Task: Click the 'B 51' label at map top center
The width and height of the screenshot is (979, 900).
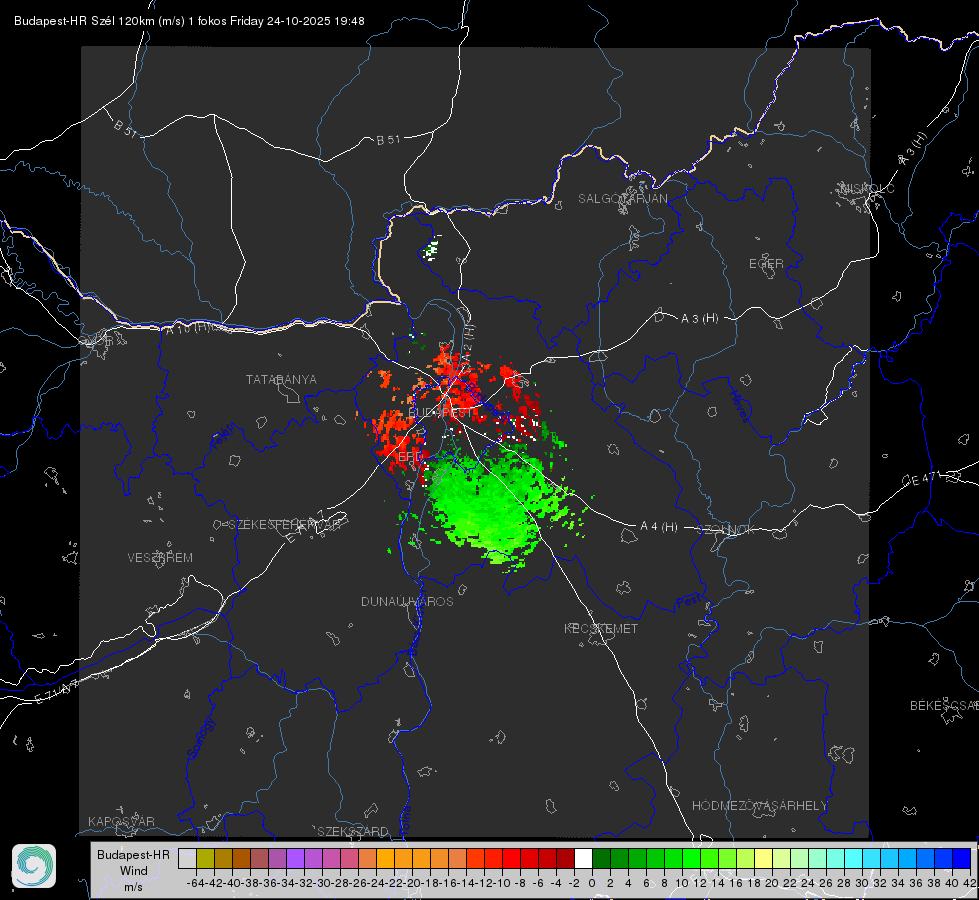Action: point(388,140)
